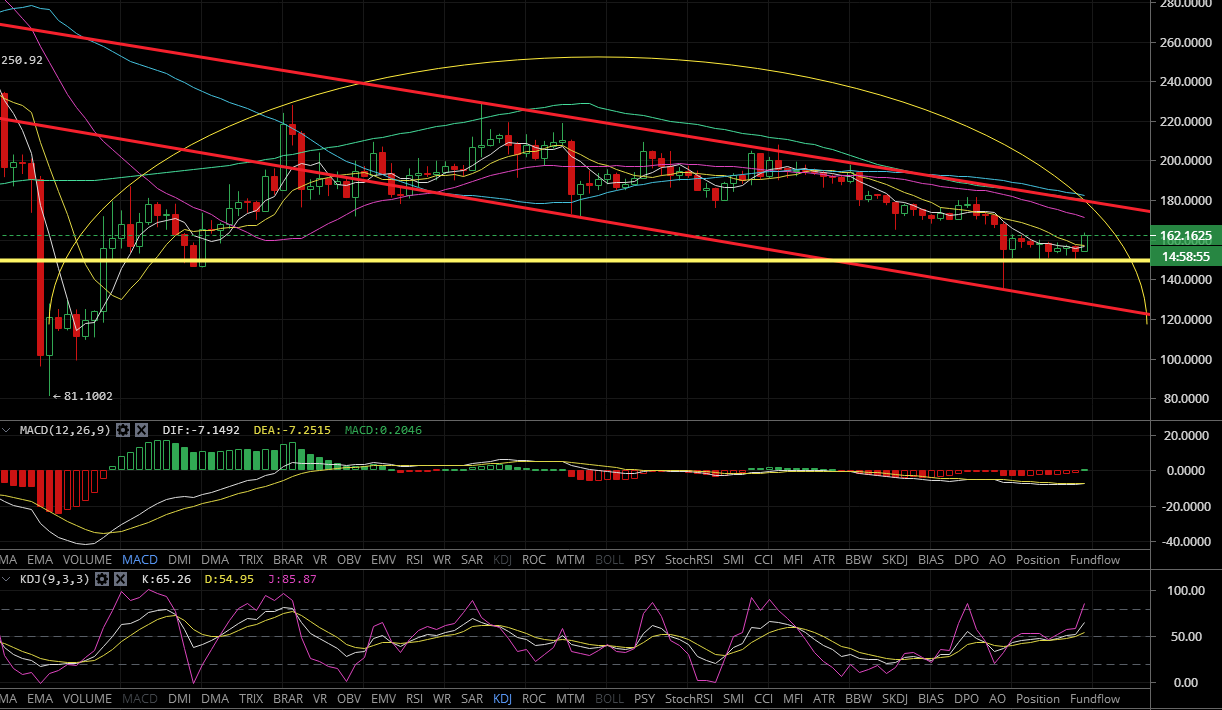Select EMA in the MACD panel's indicator row
The image size is (1222, 710).
click(x=40, y=560)
